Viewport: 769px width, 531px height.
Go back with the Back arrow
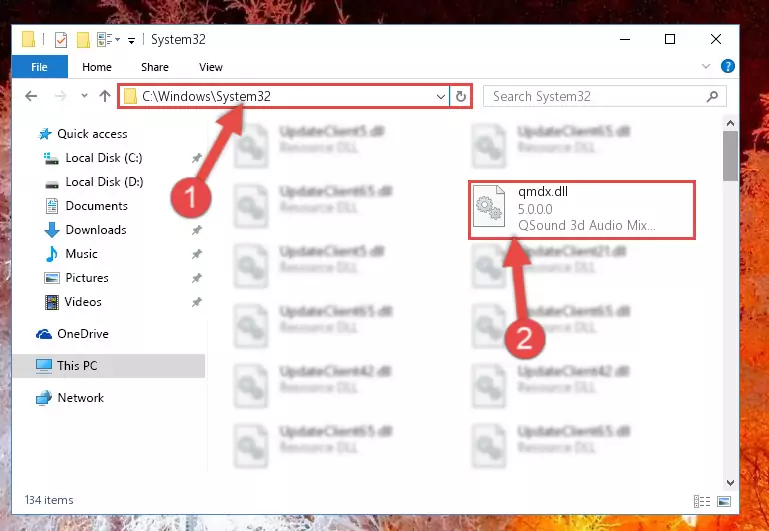point(31,96)
